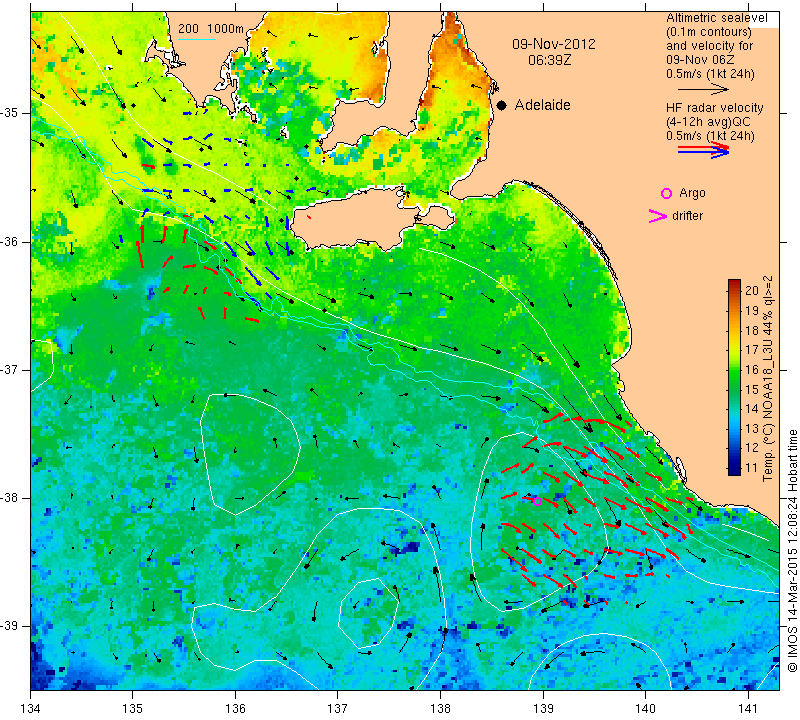Click the longitude axis label 136
800x720 pixels.
235,708
